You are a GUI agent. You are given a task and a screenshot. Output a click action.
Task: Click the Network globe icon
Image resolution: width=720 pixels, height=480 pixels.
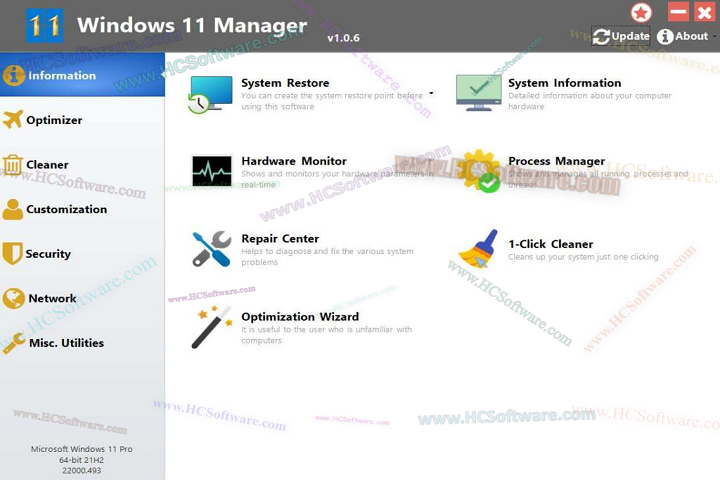[x=13, y=298]
